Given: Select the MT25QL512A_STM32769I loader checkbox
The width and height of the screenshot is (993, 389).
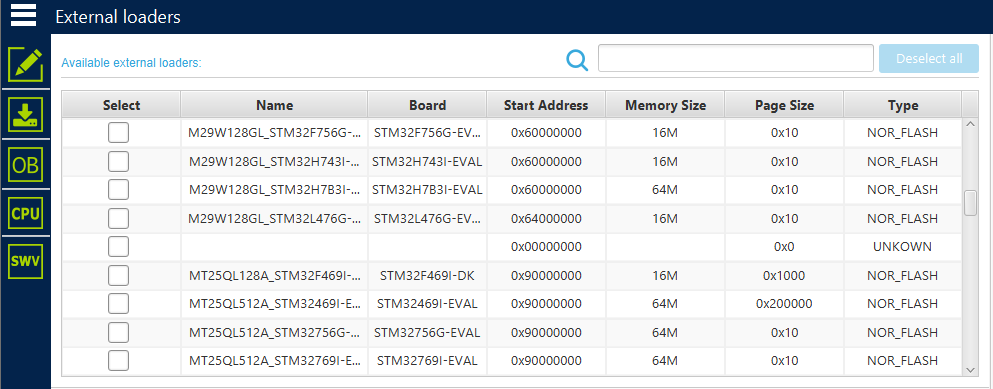Looking at the screenshot, I should [118, 360].
